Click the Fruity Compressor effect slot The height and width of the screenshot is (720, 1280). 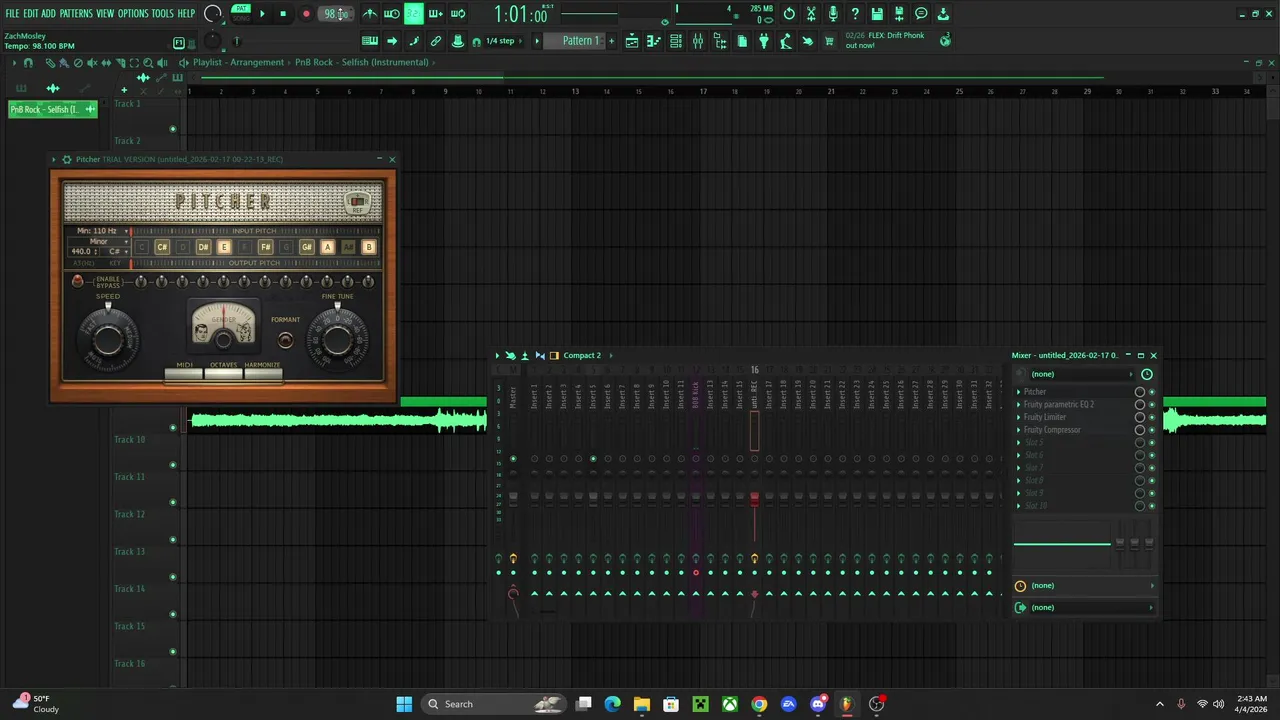pyautogui.click(x=1052, y=430)
